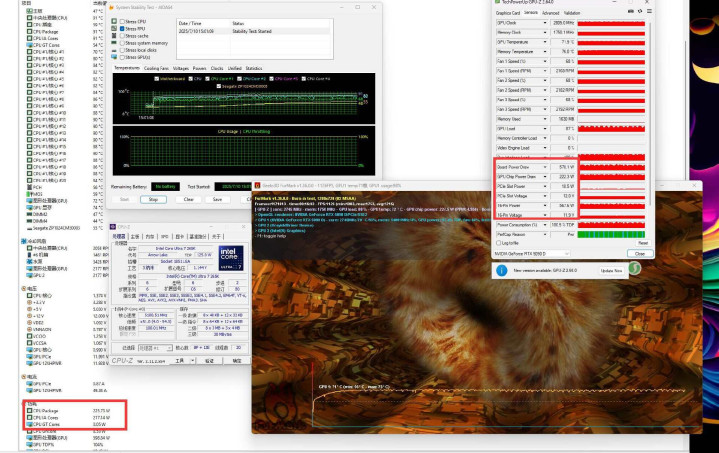Click the AIDA64 flame icon in title bar
Viewport: 719px width, 453px height.
click(x=114, y=6)
